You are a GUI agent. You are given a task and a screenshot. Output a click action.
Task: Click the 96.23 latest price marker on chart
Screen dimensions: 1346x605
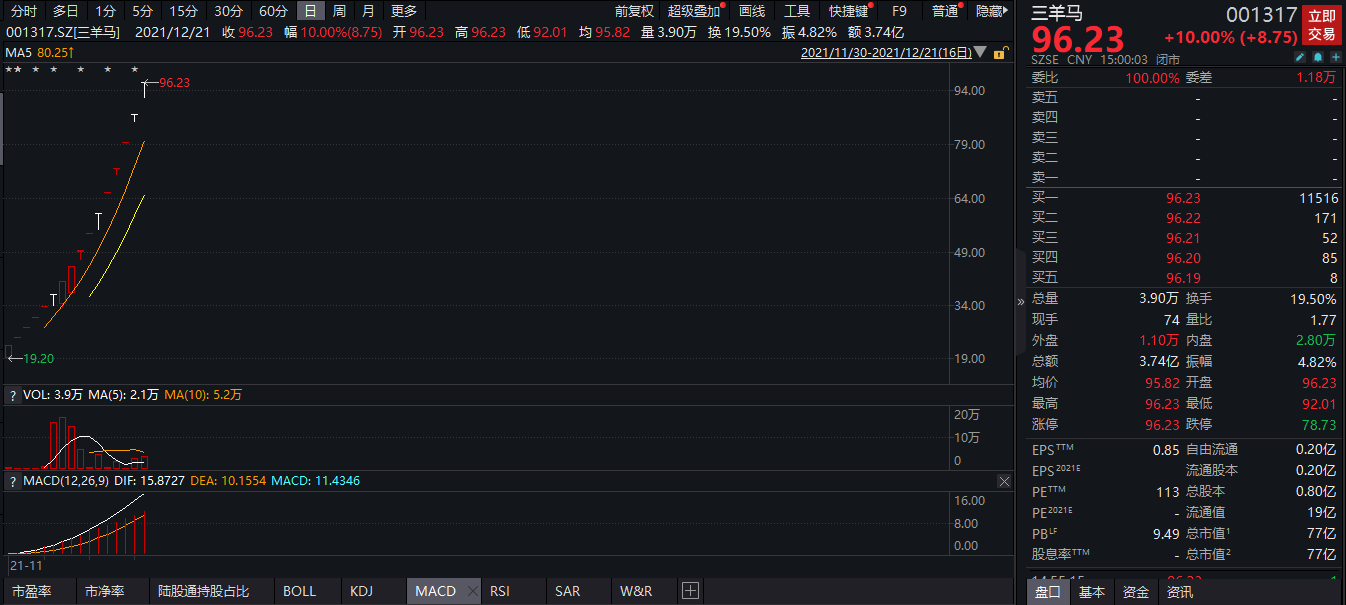coord(174,83)
